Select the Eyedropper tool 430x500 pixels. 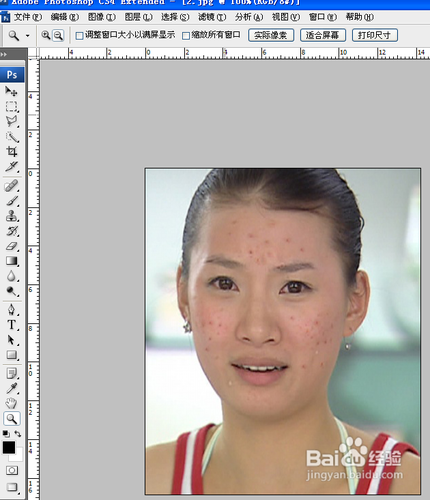(11, 389)
